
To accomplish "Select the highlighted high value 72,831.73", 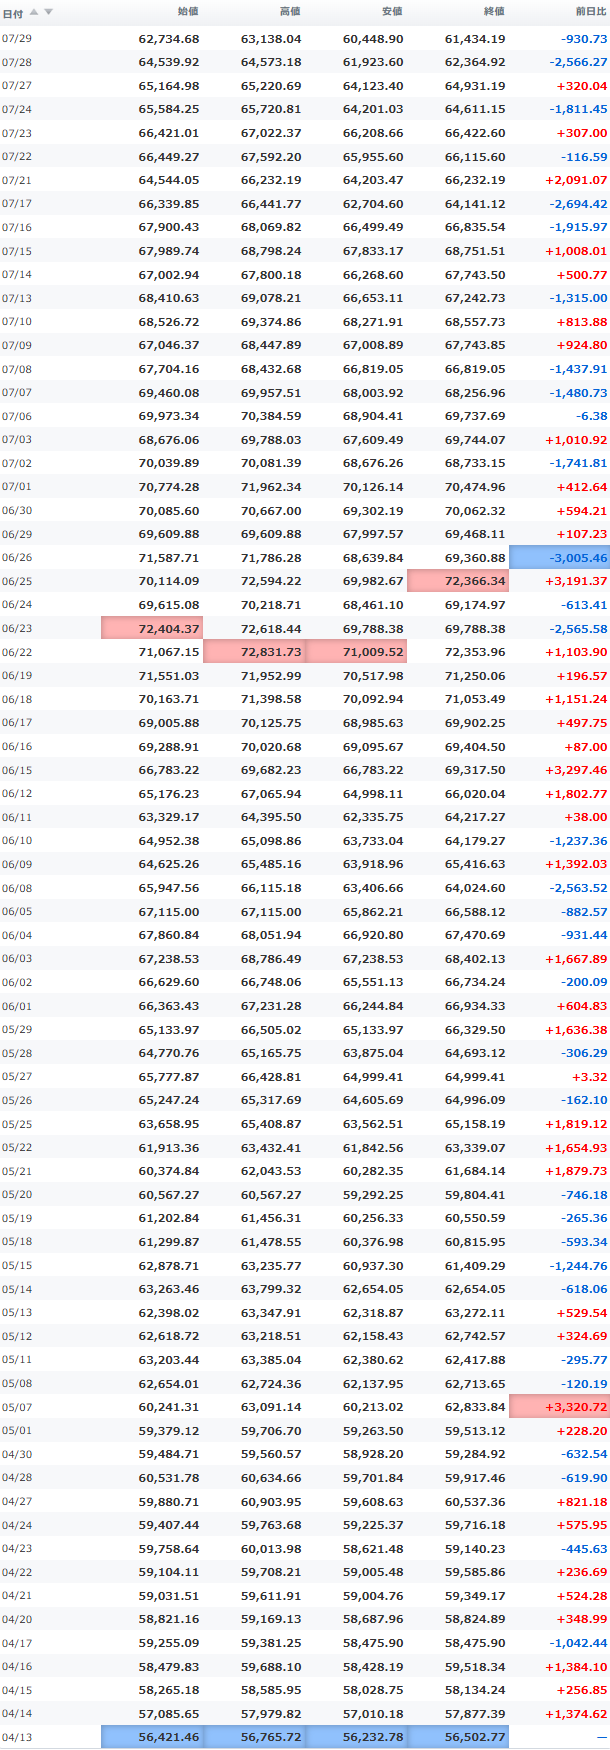I will (x=254, y=652).
